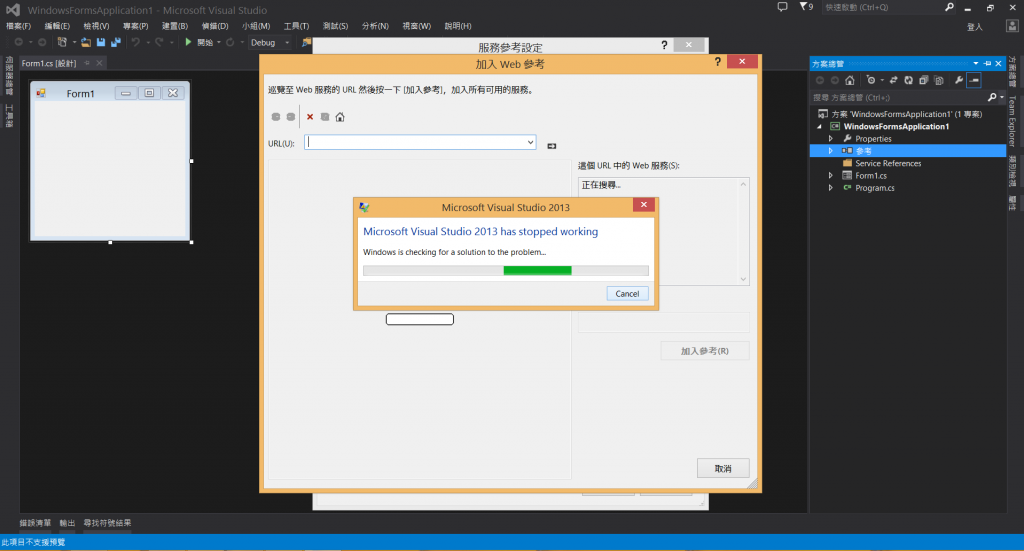This screenshot has width=1024, height=551.
Task: Click the Go arrow next to URL field
Action: pos(552,146)
